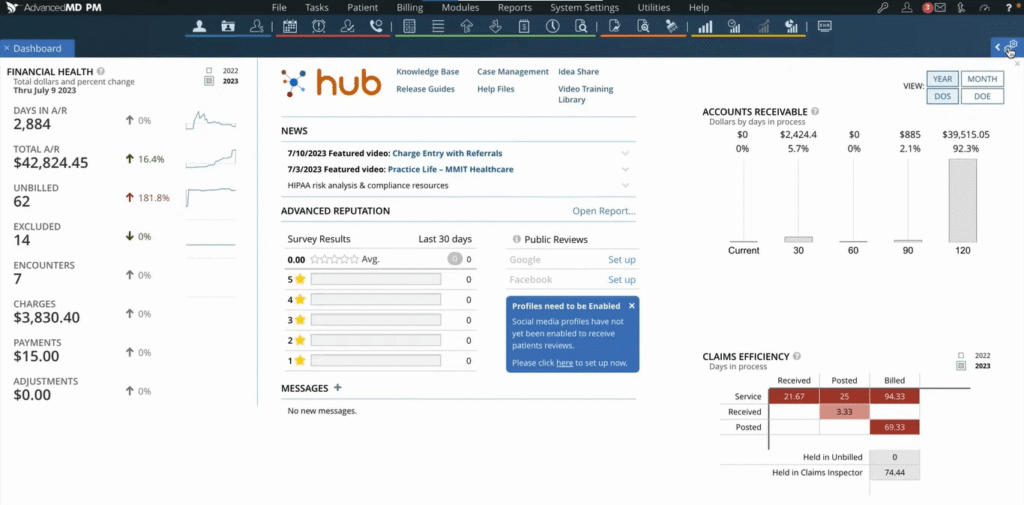Toggle 2022 checkbox in Financial Health
The width and height of the screenshot is (1024, 505).
(209, 70)
